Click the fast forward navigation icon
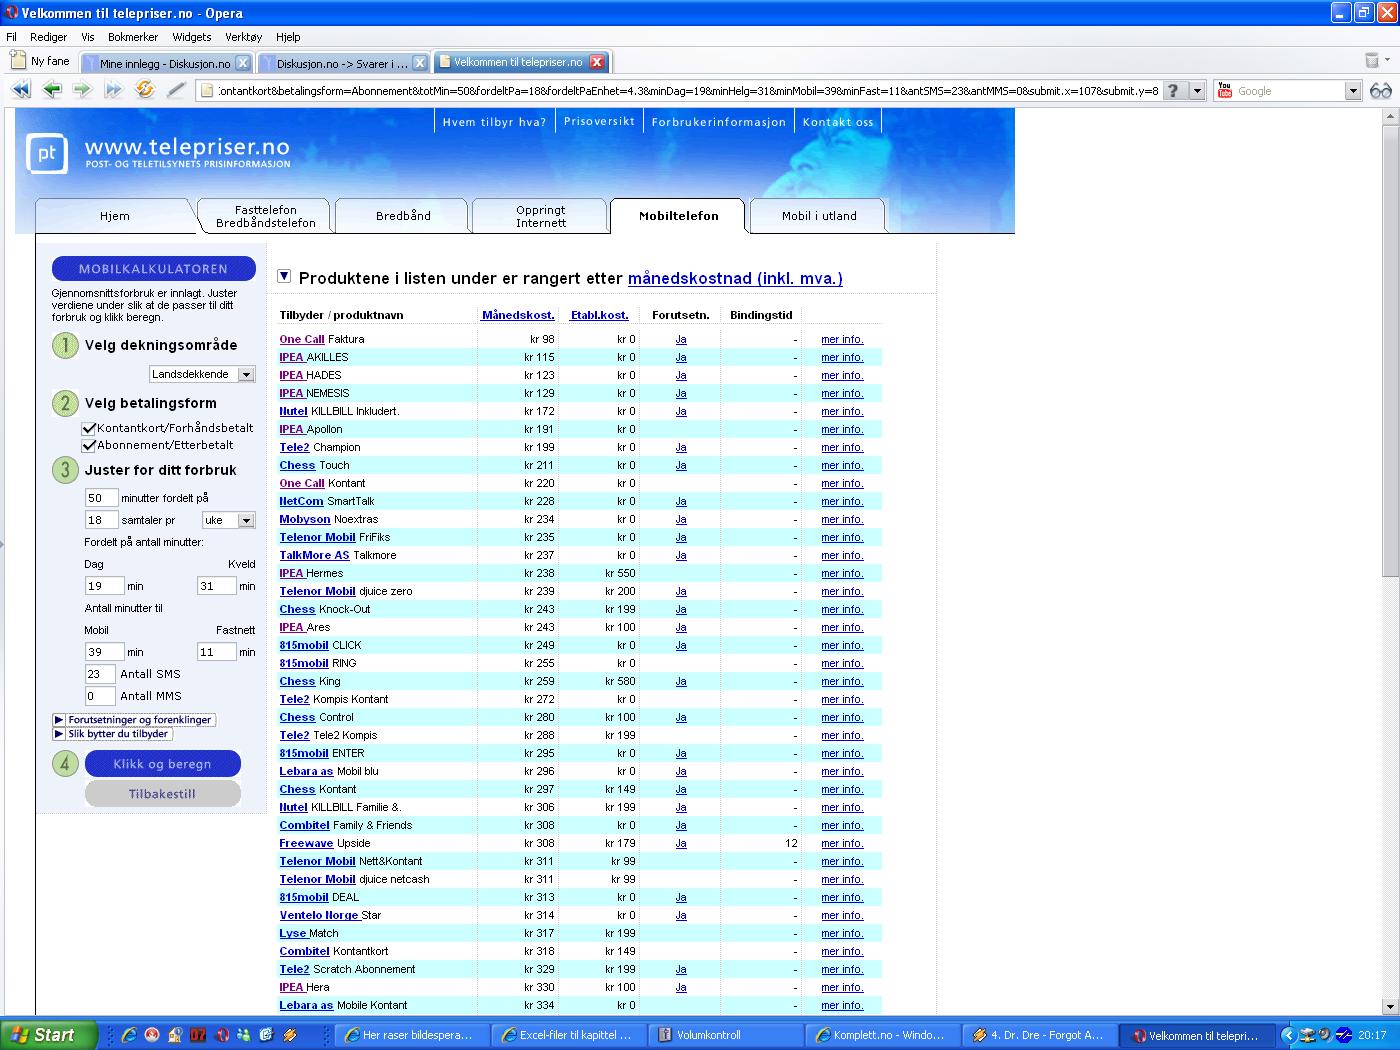 click(113, 90)
